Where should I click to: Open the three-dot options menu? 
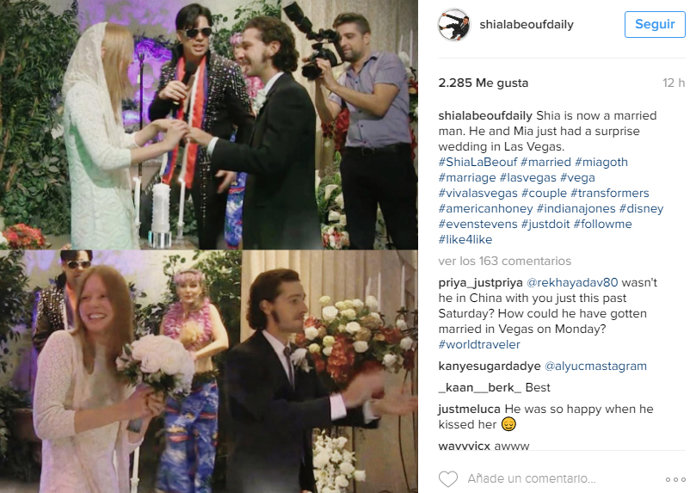tap(675, 479)
